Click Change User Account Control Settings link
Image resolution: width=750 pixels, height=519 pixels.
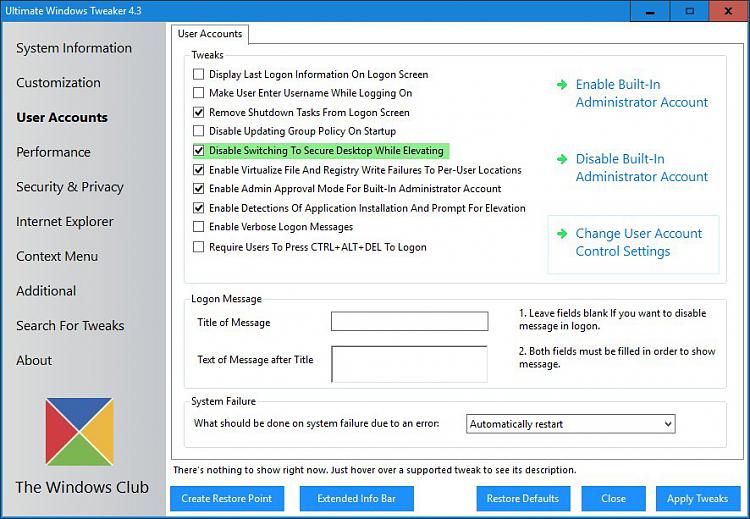[639, 243]
